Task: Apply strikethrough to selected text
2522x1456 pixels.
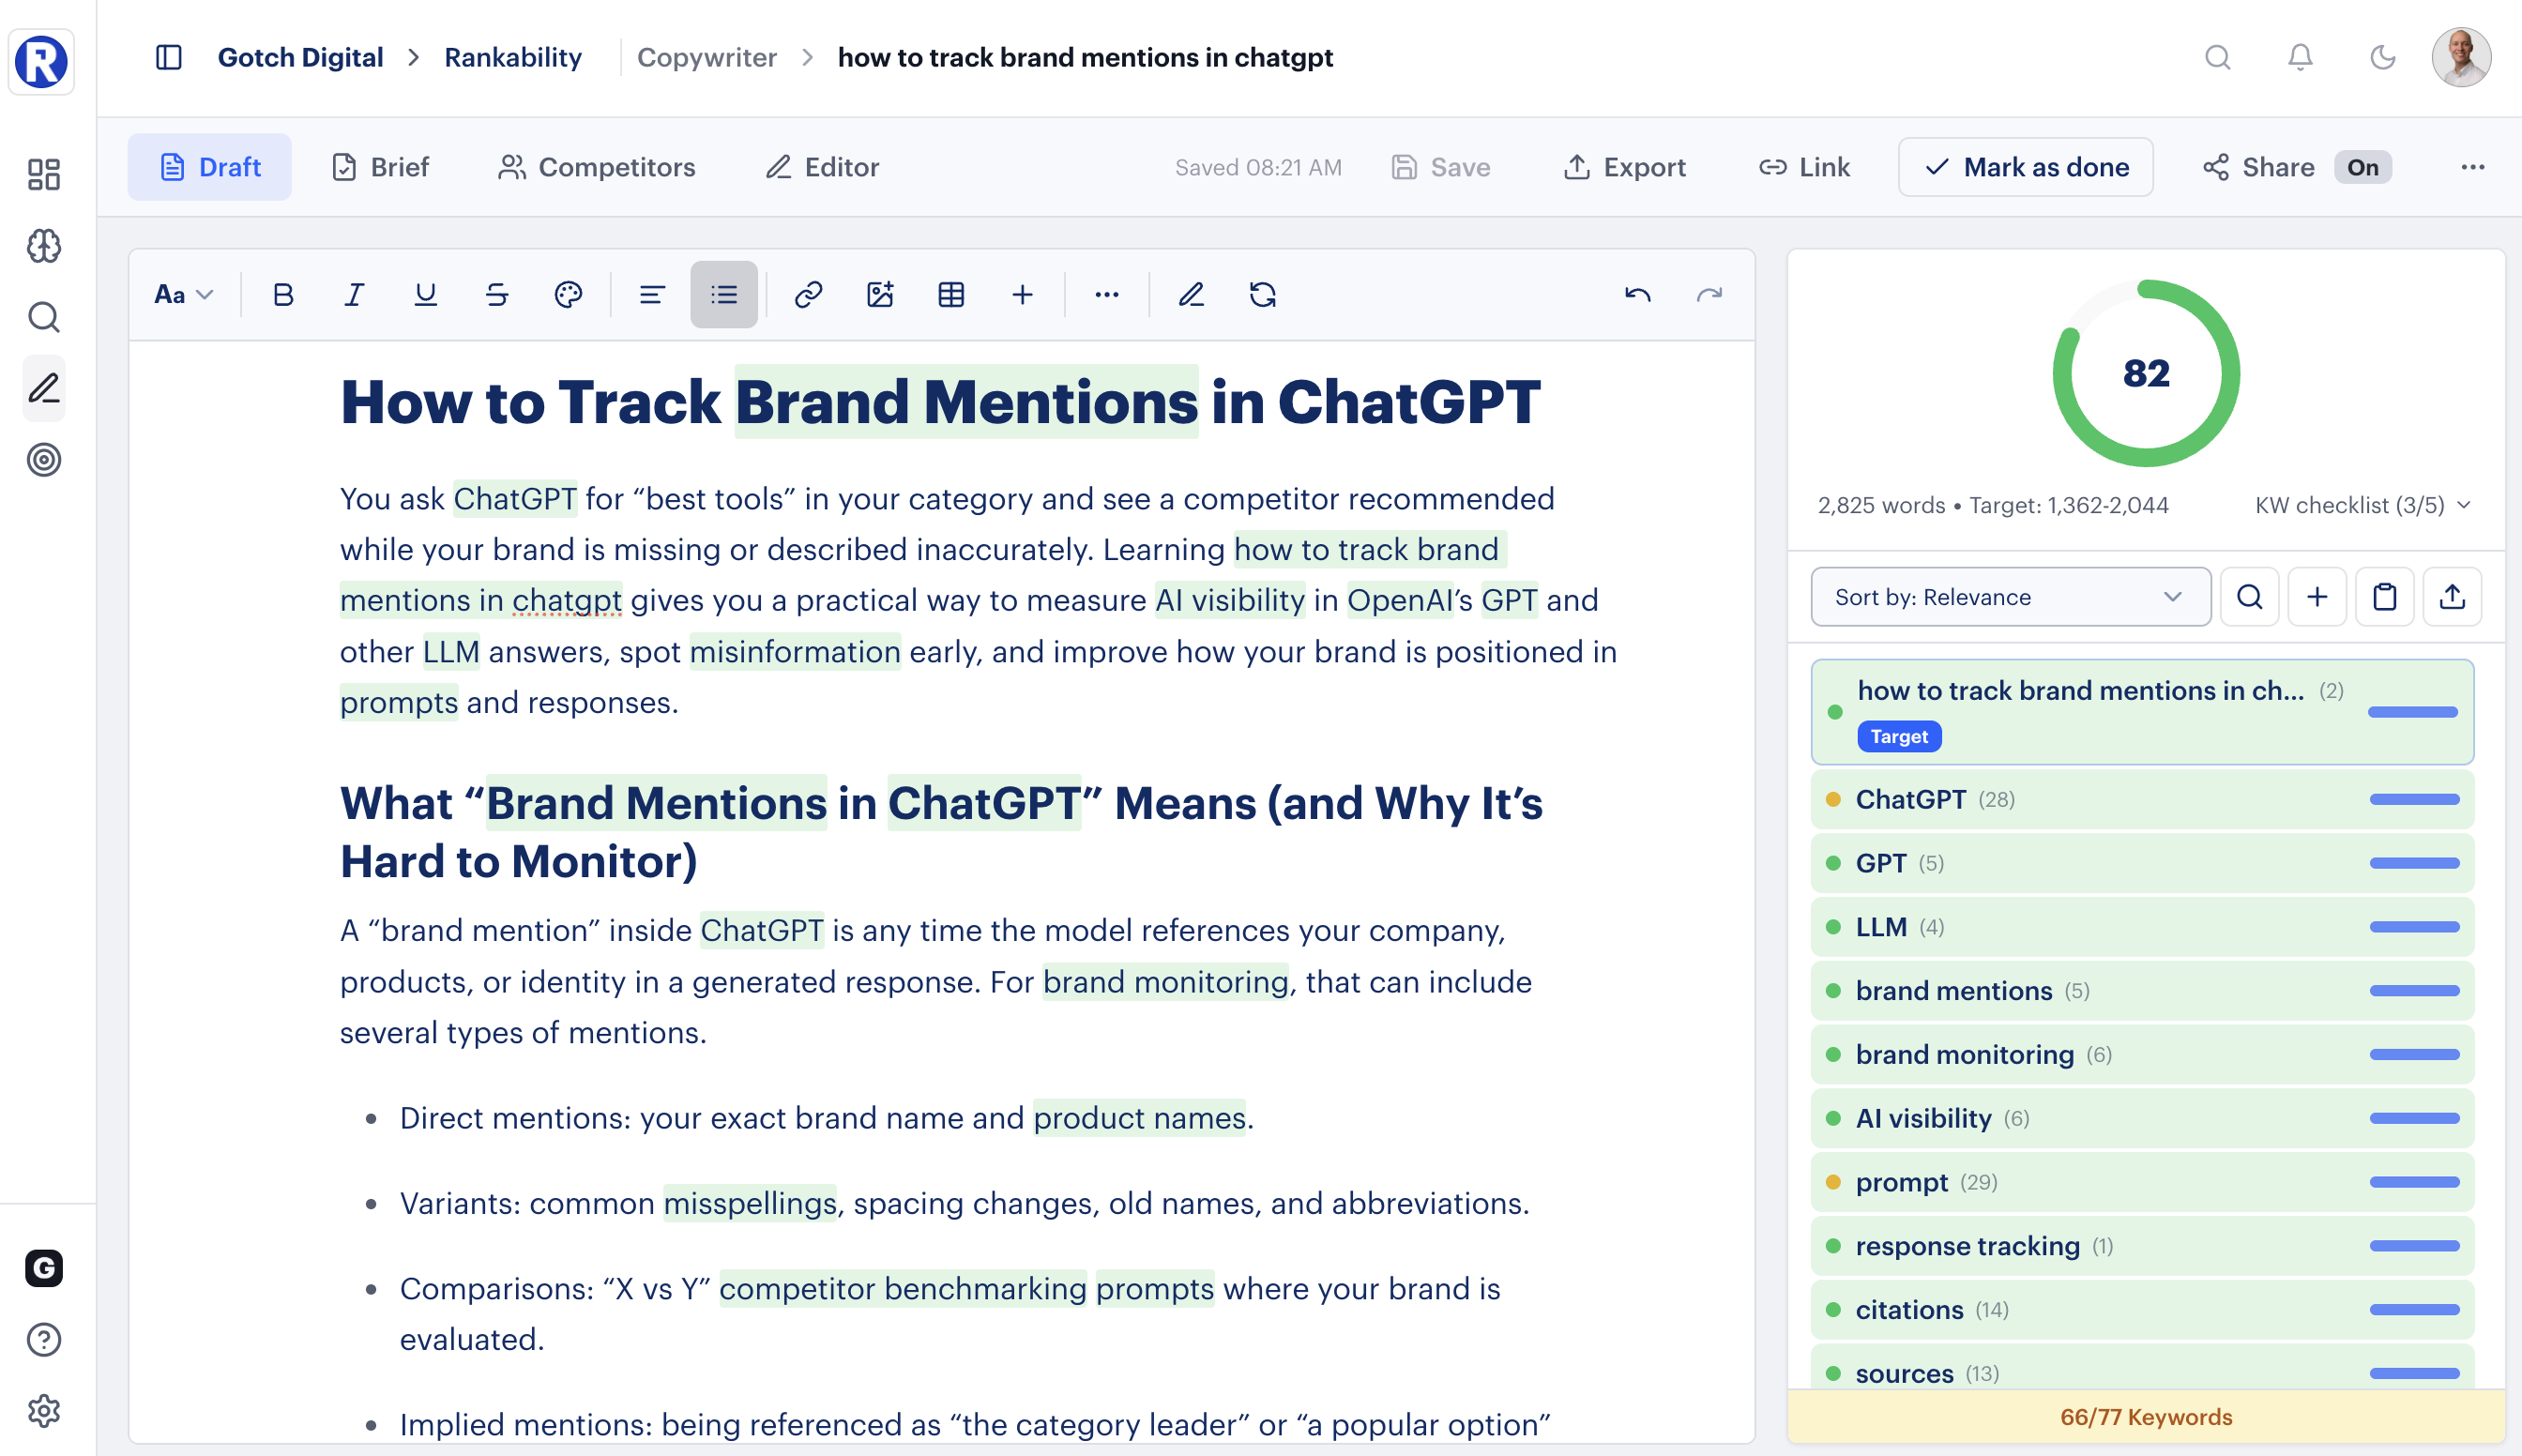Action: [x=497, y=294]
